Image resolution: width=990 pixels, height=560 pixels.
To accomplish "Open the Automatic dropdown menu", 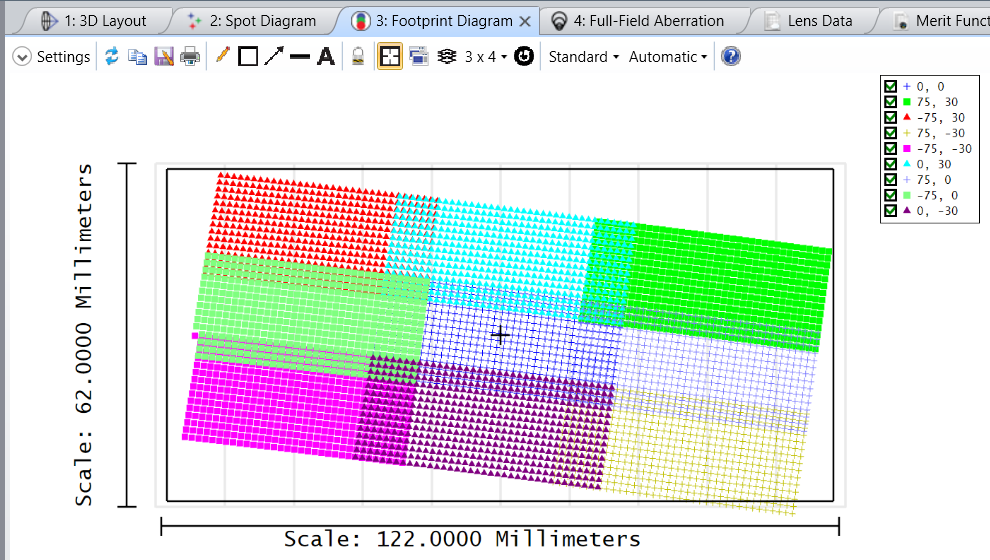I will pos(667,57).
